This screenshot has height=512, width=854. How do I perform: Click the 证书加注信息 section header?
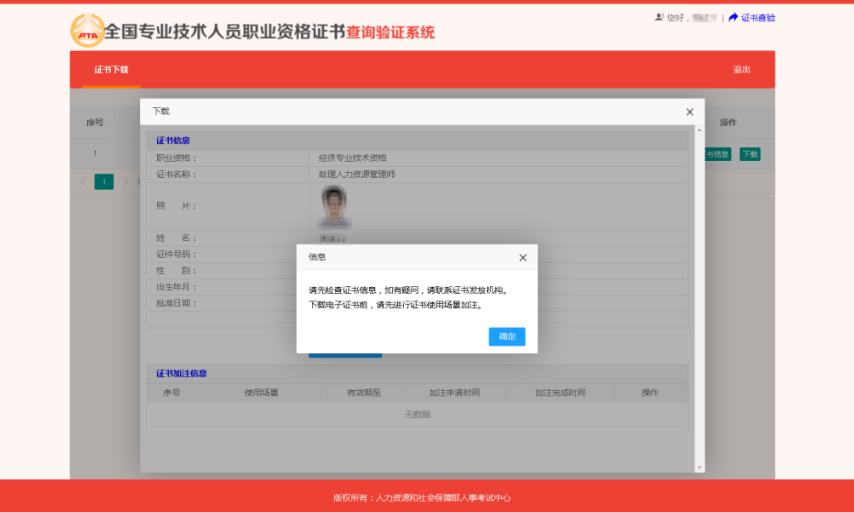pyautogui.click(x=181, y=373)
